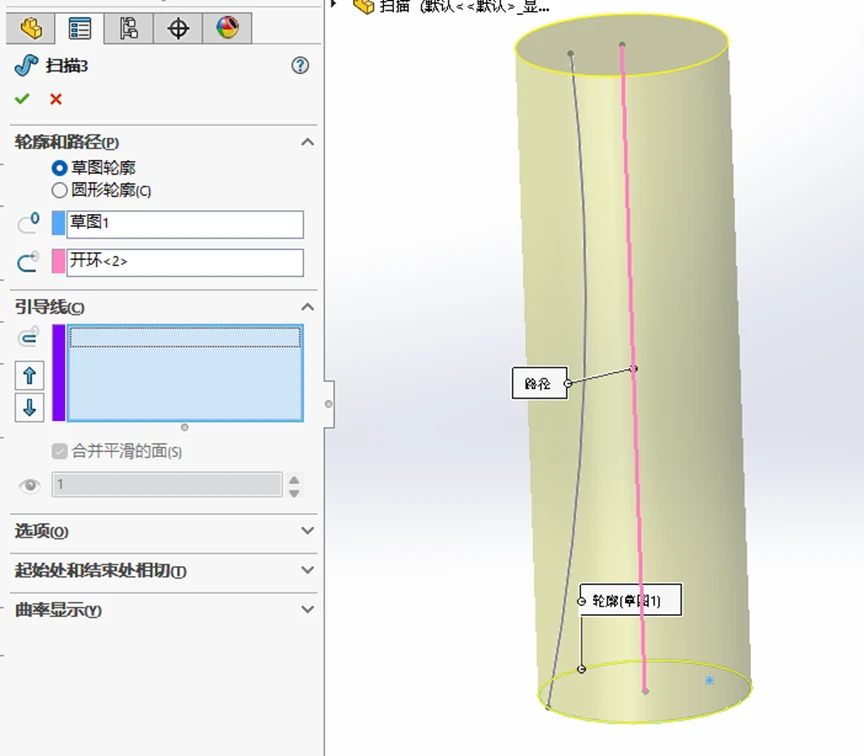Collapse the 引导线 guide curves section
Image resolution: width=864 pixels, height=756 pixels.
click(307, 307)
